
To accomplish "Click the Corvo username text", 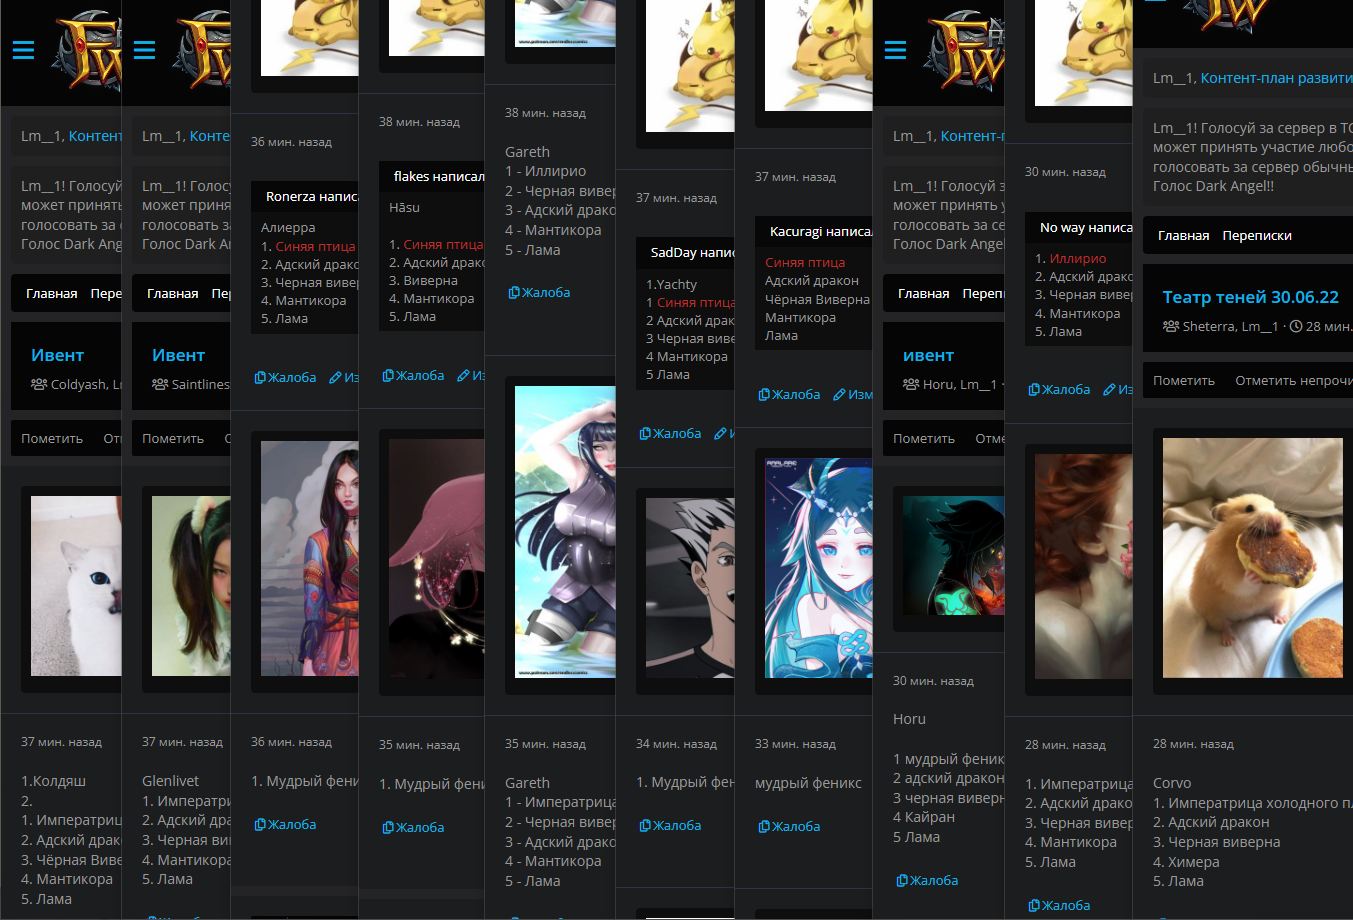I will point(1172,783).
